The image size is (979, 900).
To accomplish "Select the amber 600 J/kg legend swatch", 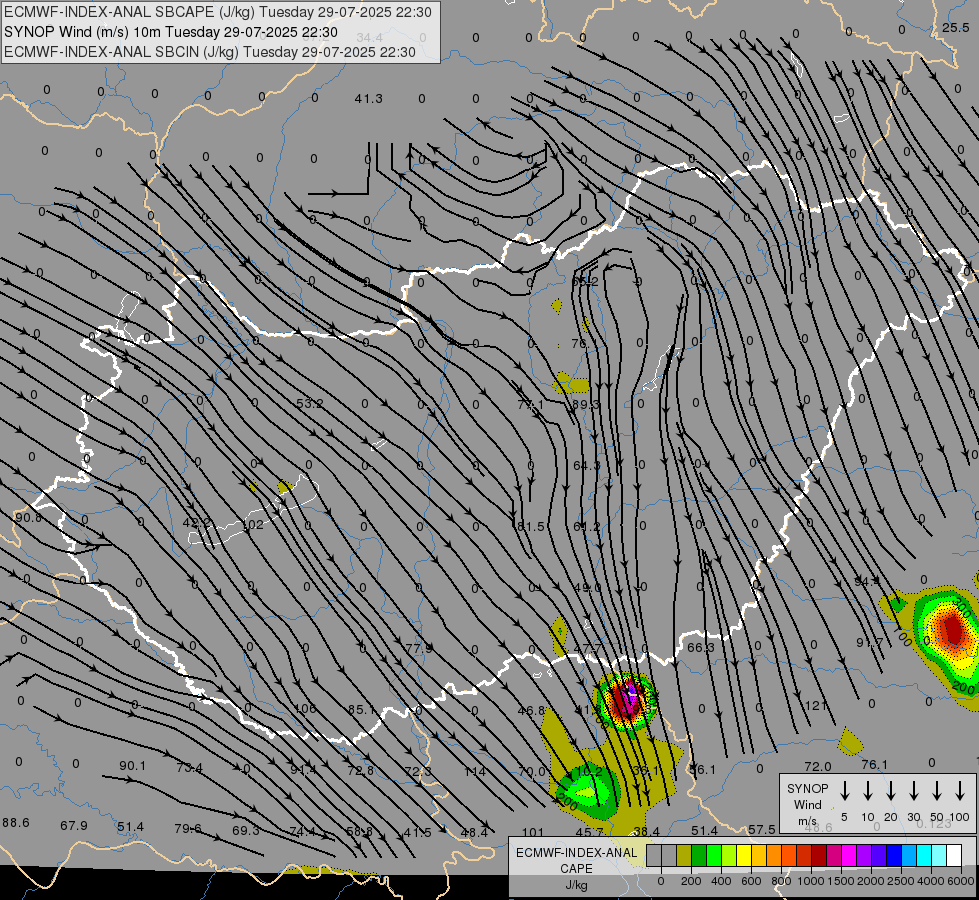I will 759,856.
